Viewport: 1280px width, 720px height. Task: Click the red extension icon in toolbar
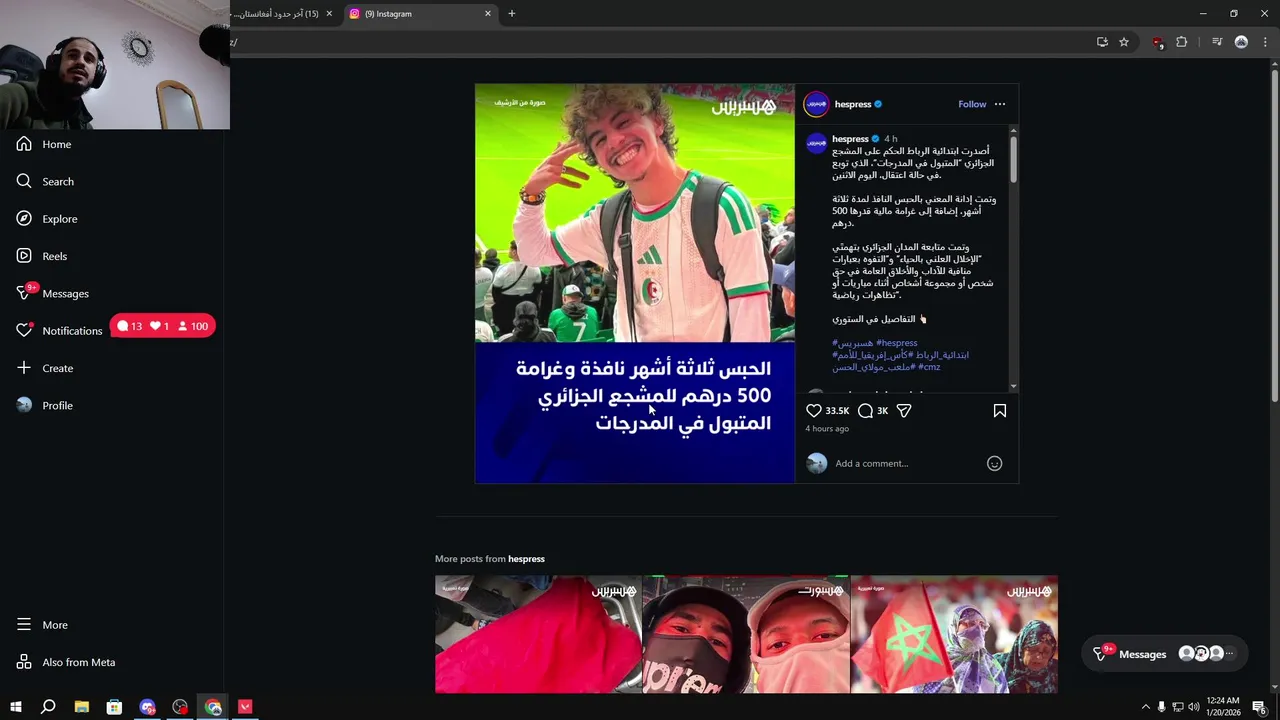click(1157, 42)
